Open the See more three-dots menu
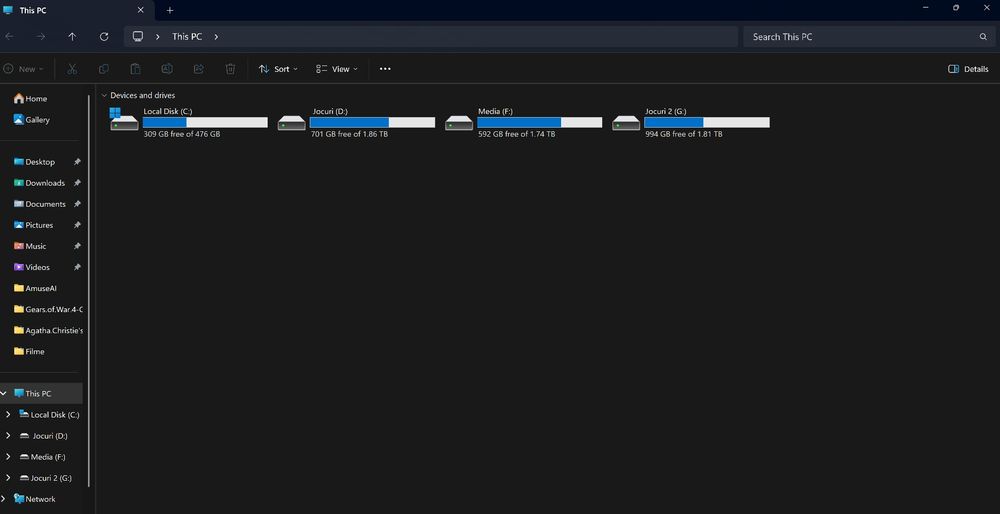This screenshot has height=514, width=1000. point(385,69)
